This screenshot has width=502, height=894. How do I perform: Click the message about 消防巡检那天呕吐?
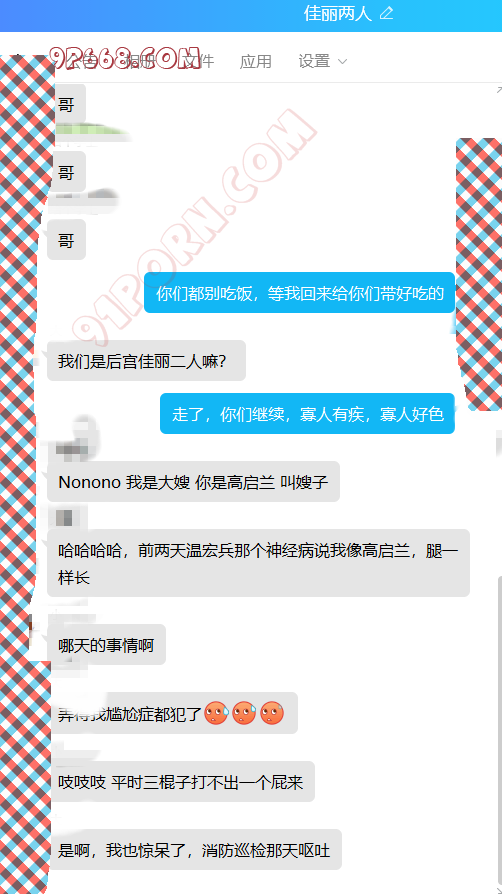pos(195,850)
